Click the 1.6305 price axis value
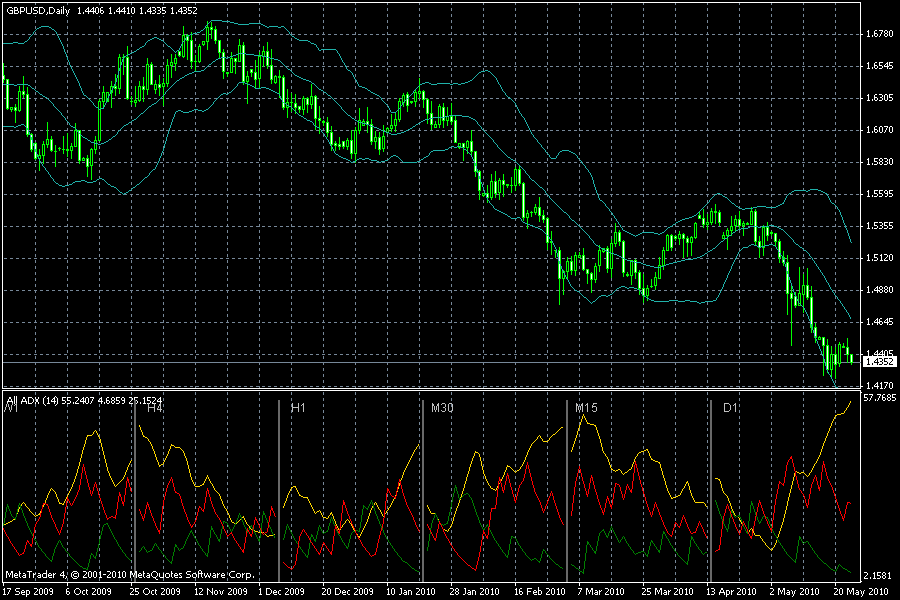This screenshot has height=600, width=900. [x=879, y=98]
